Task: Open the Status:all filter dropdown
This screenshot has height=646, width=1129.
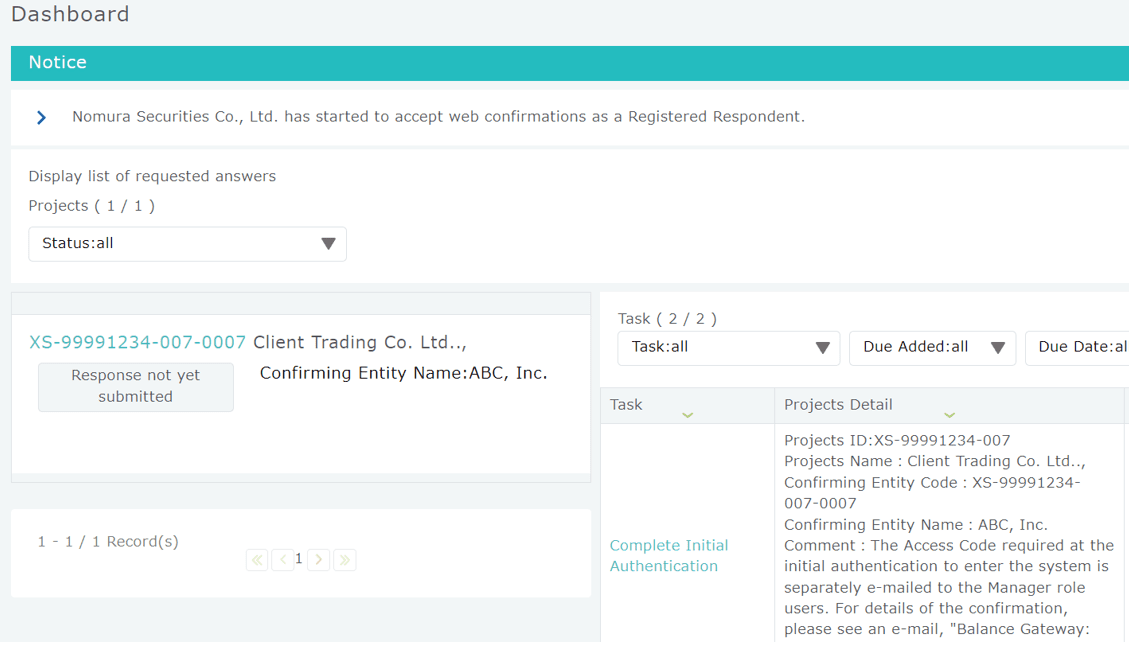Action: pos(187,244)
